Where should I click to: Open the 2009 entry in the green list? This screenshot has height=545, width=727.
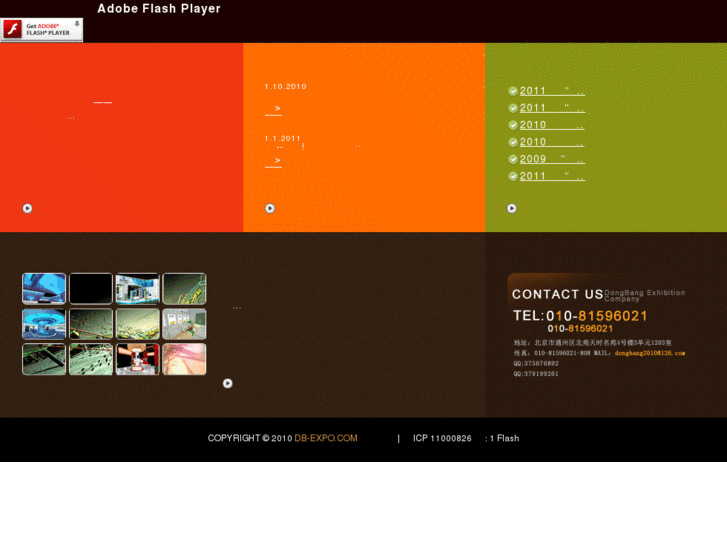pyautogui.click(x=552, y=159)
